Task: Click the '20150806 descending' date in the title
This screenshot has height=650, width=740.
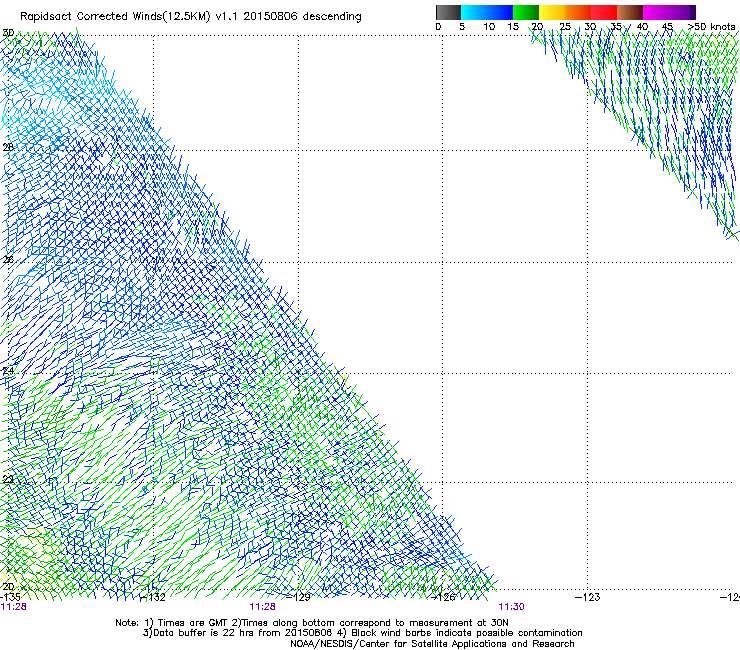Action: [303, 16]
